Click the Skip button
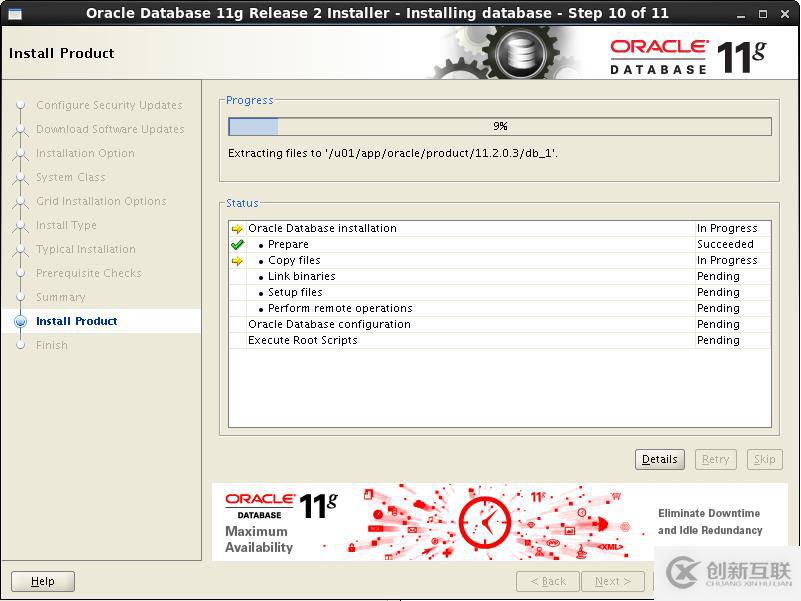 (x=764, y=459)
